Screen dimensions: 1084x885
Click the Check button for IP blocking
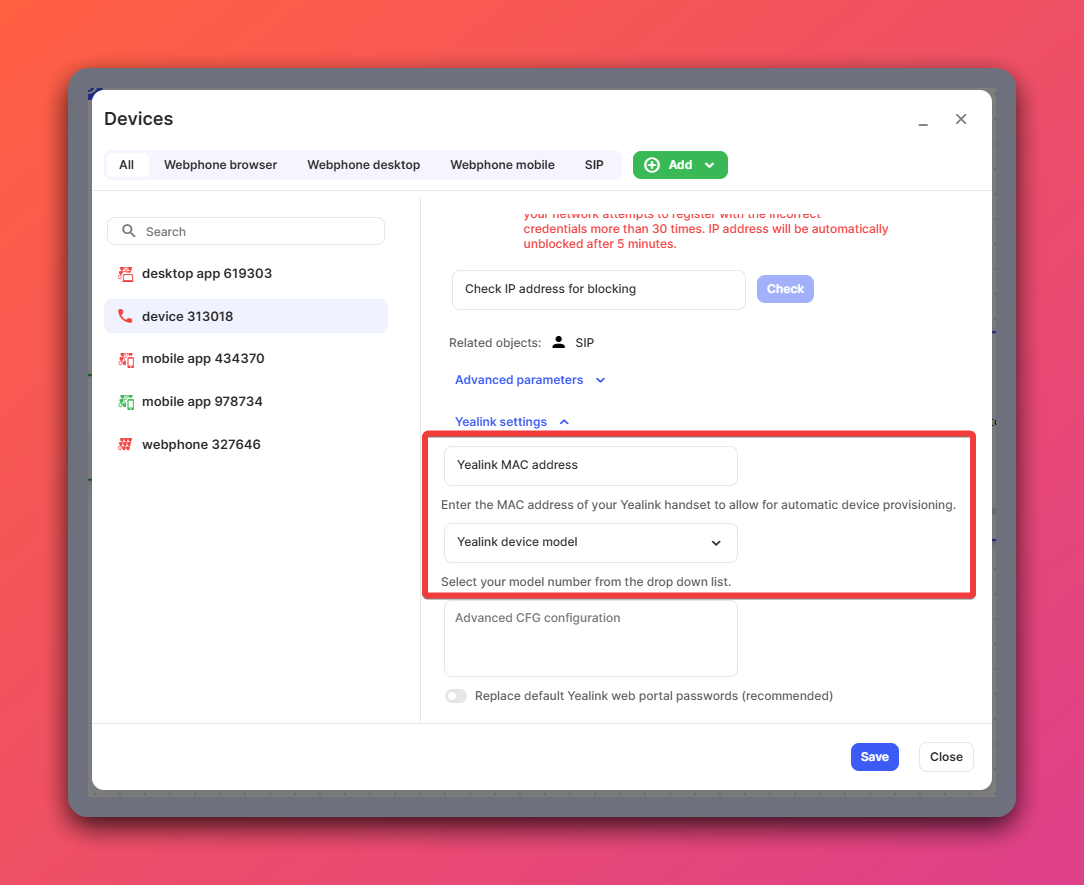tap(785, 289)
